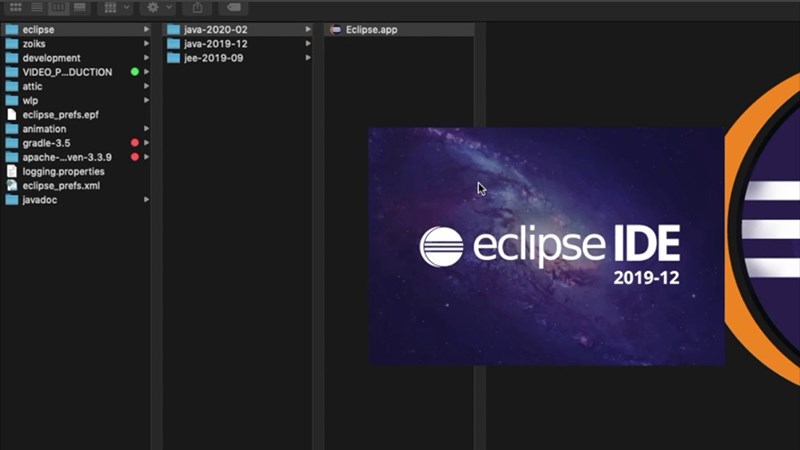800x450 pixels.
Task: Click the zoiks folder icon
Action: pyautogui.click(x=12, y=44)
